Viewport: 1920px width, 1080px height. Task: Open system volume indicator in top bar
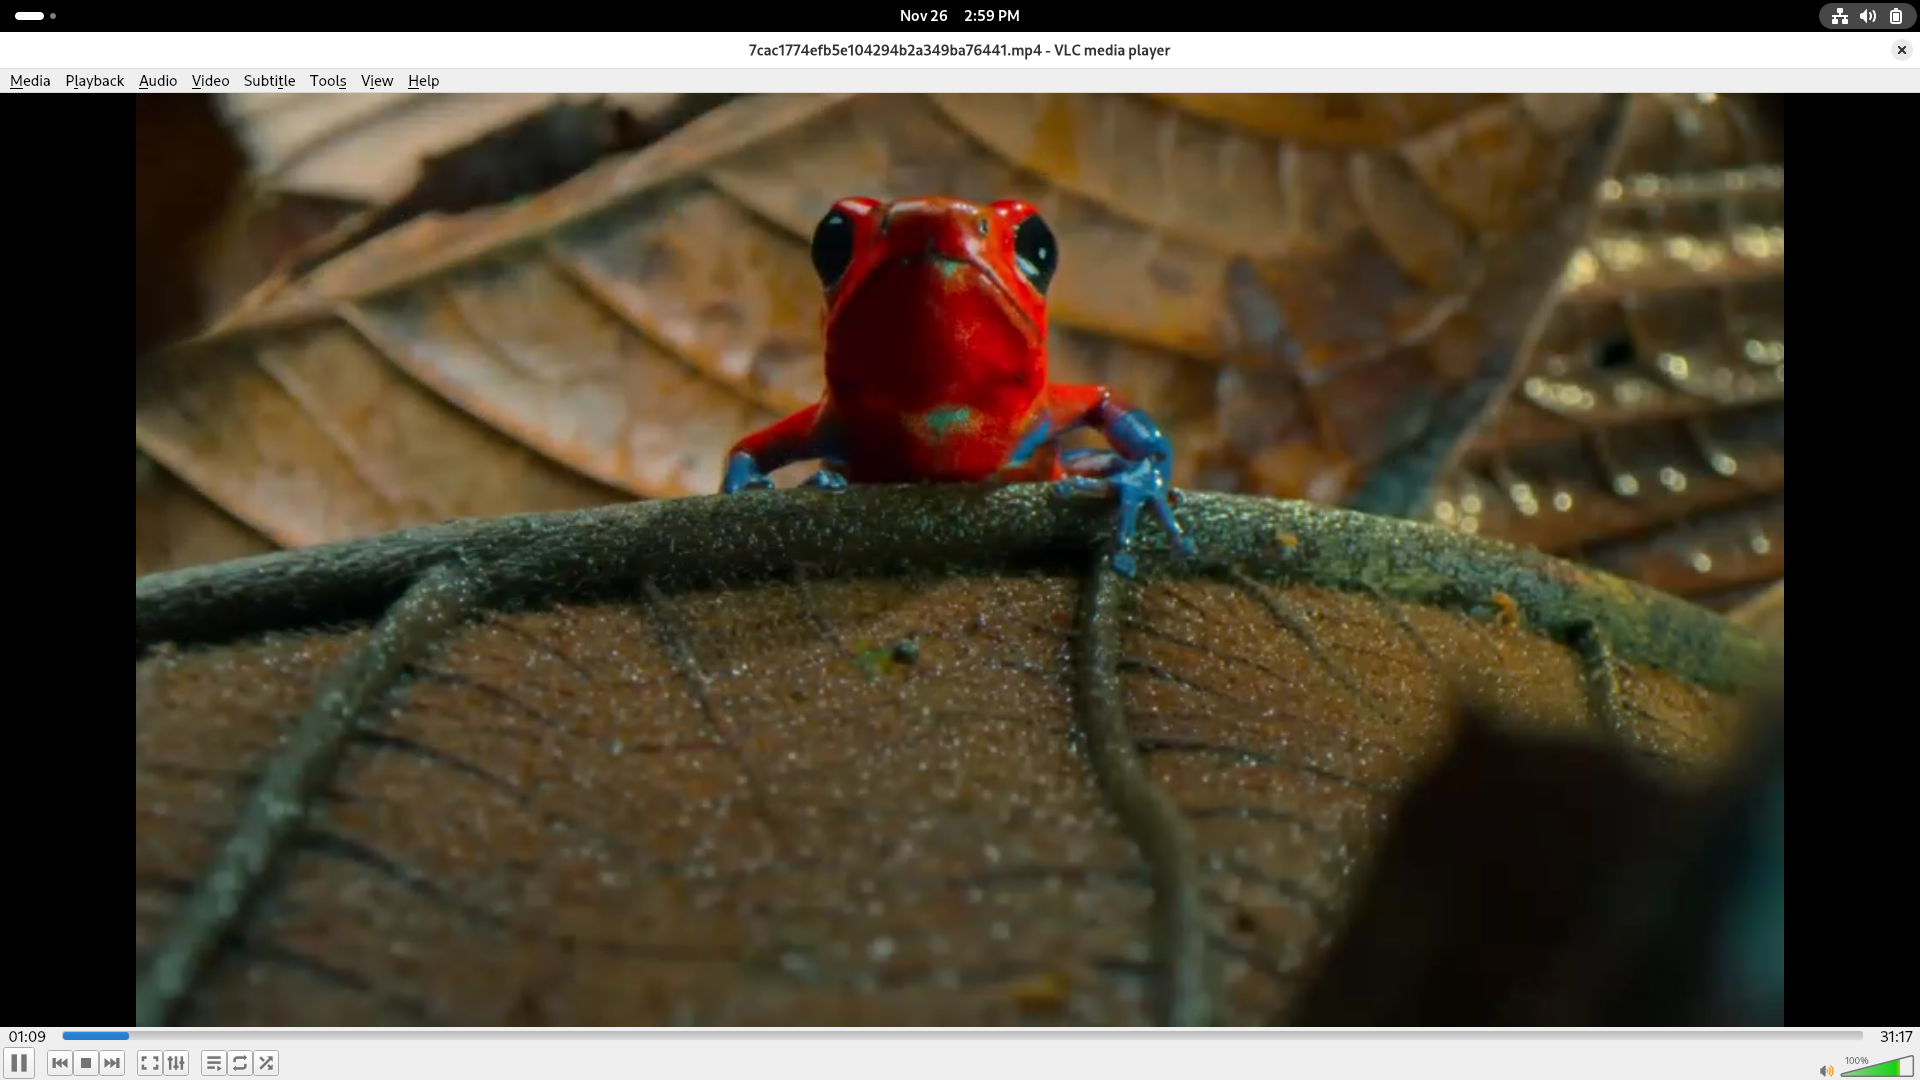click(x=1867, y=16)
